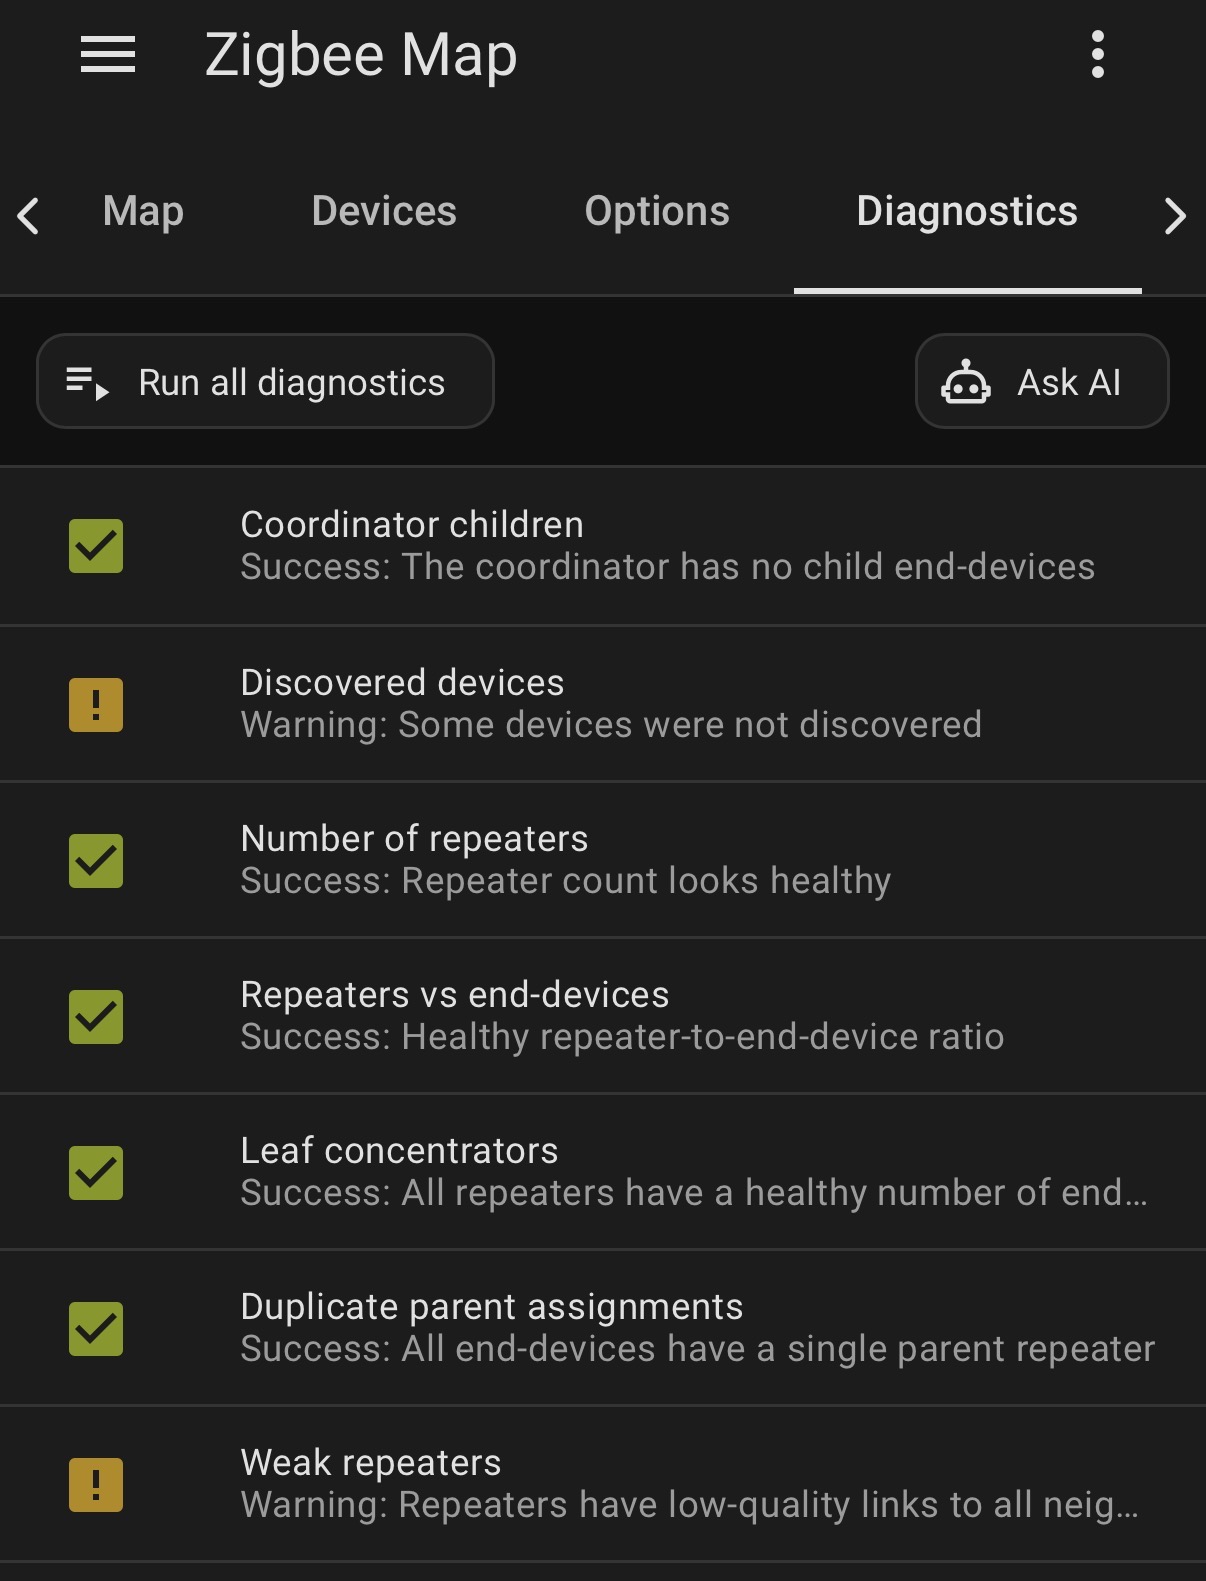Open the hamburger navigation menu
The height and width of the screenshot is (1581, 1206).
pyautogui.click(x=108, y=54)
